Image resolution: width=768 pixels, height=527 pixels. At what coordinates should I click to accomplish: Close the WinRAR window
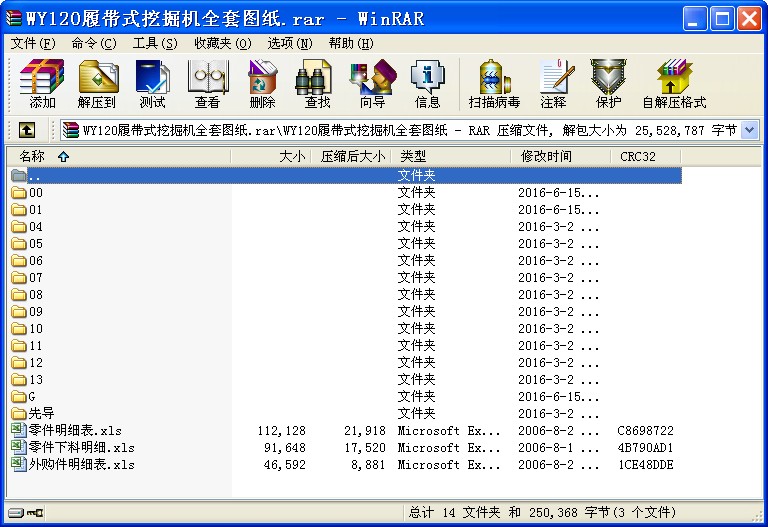750,19
